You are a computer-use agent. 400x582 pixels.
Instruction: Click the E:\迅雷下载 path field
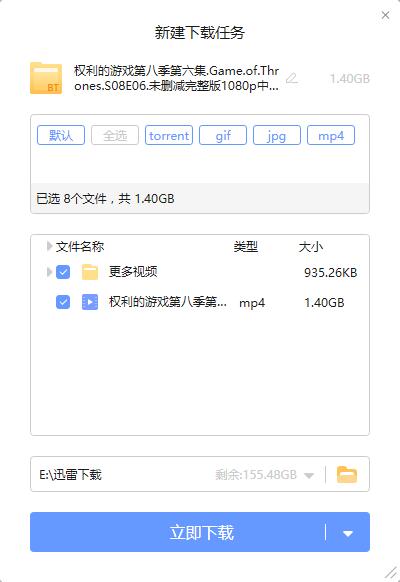coord(122,474)
